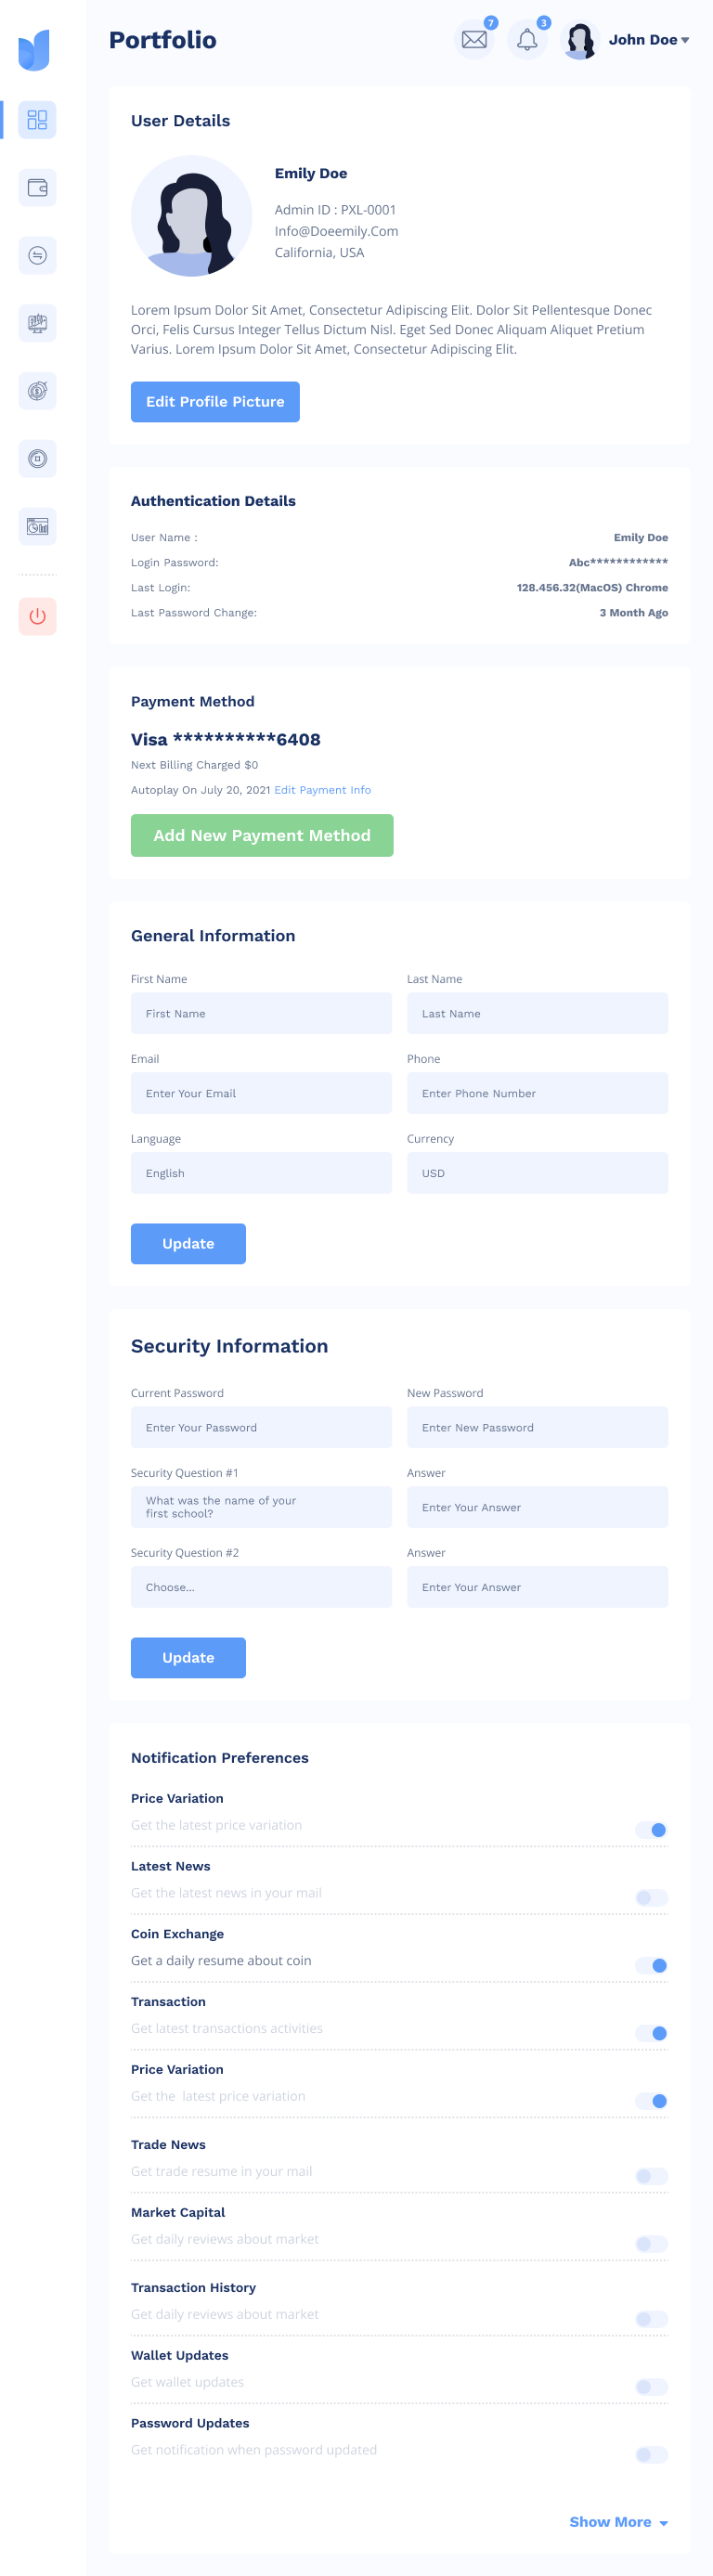The height and width of the screenshot is (2576, 713).
Task: Open Security Question #2 Choose dropdown
Action: click(261, 1586)
